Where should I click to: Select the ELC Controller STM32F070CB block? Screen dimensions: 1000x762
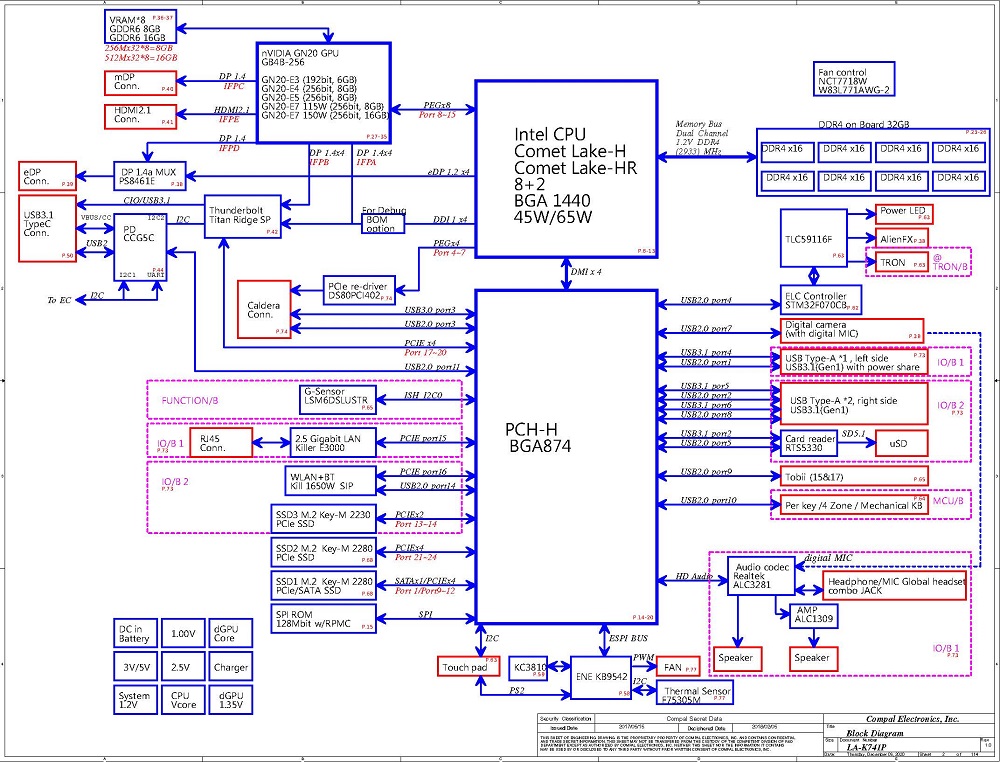(x=821, y=300)
